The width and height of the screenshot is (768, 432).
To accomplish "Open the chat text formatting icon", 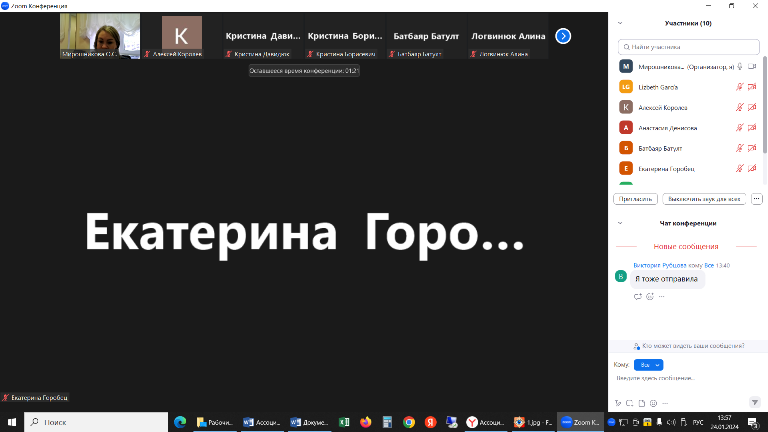I will click(618, 403).
